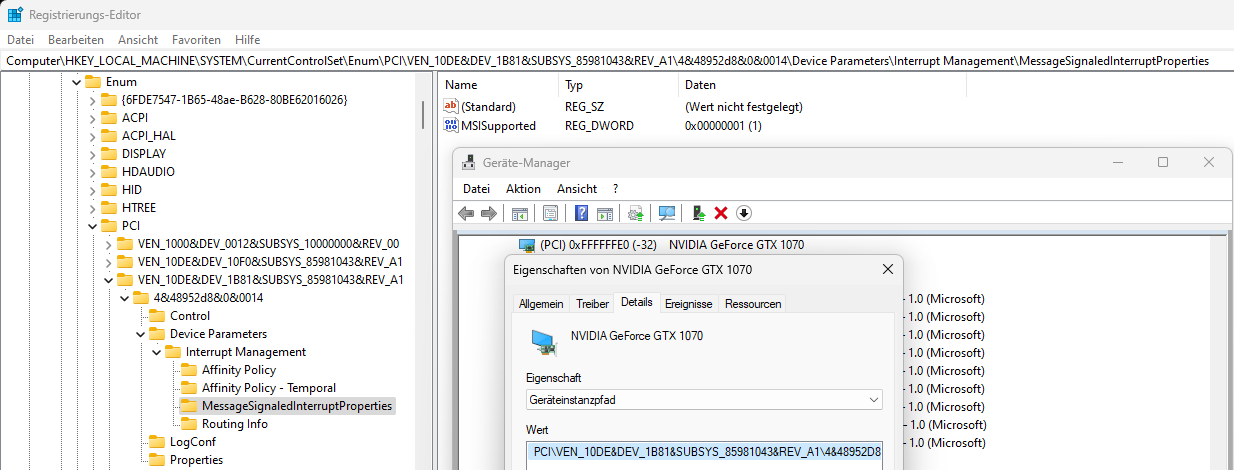The image size is (1234, 470).
Task: Click red X uninstall device icon
Action: coord(720,213)
